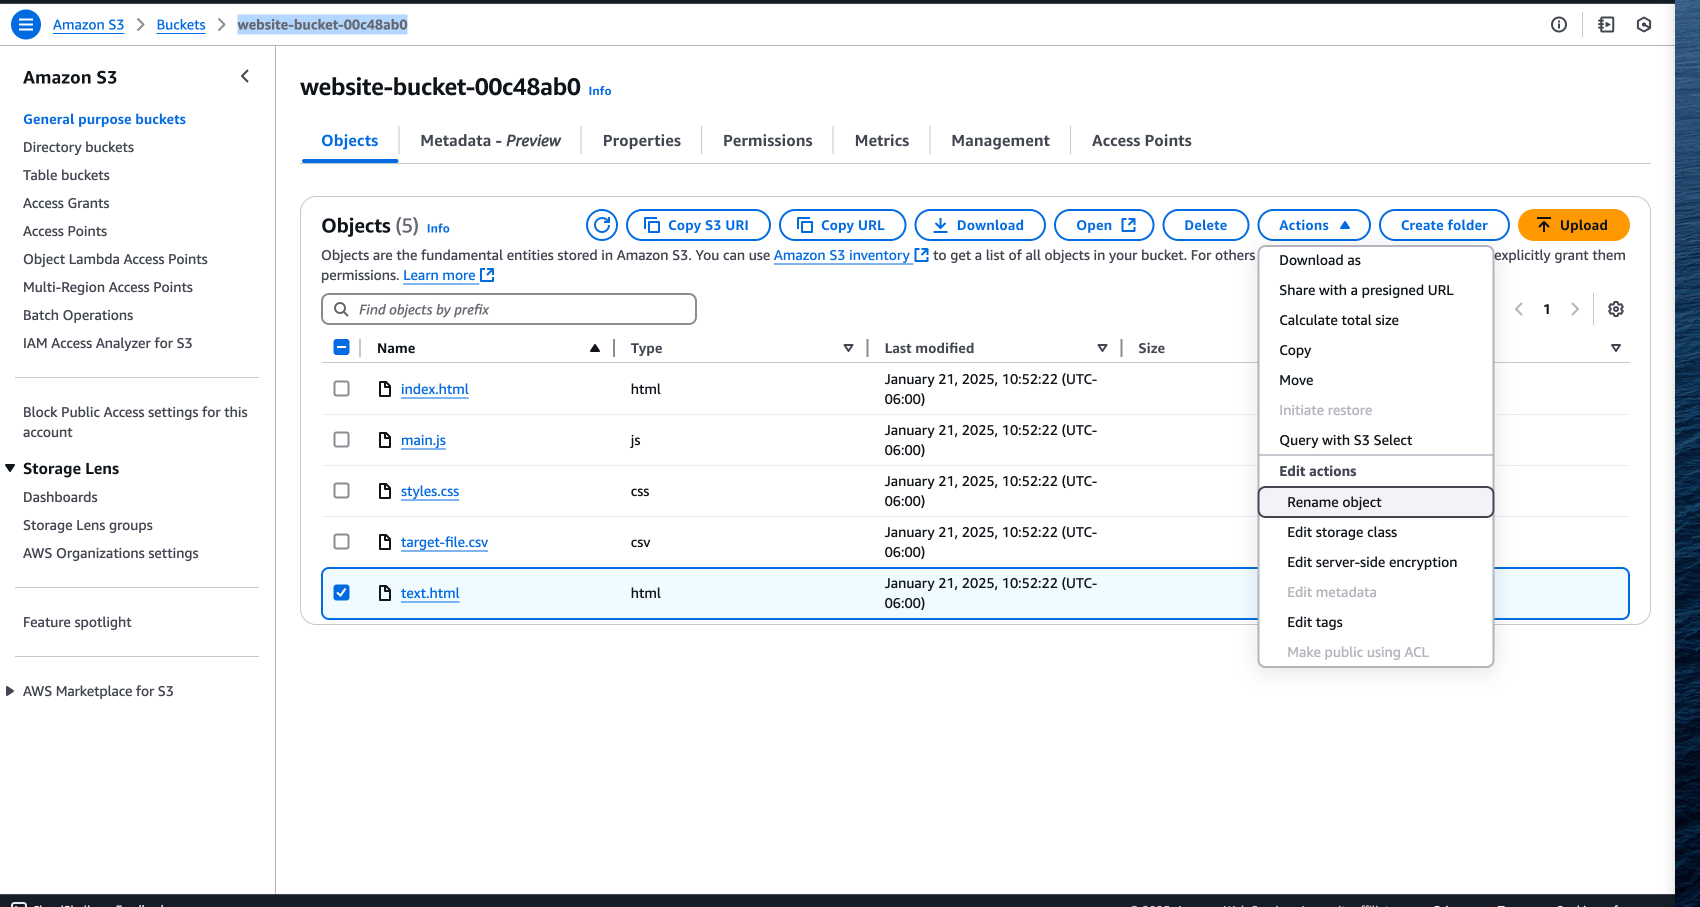Focus the Find objects by prefix field
This screenshot has width=1700, height=907.
pos(509,309)
